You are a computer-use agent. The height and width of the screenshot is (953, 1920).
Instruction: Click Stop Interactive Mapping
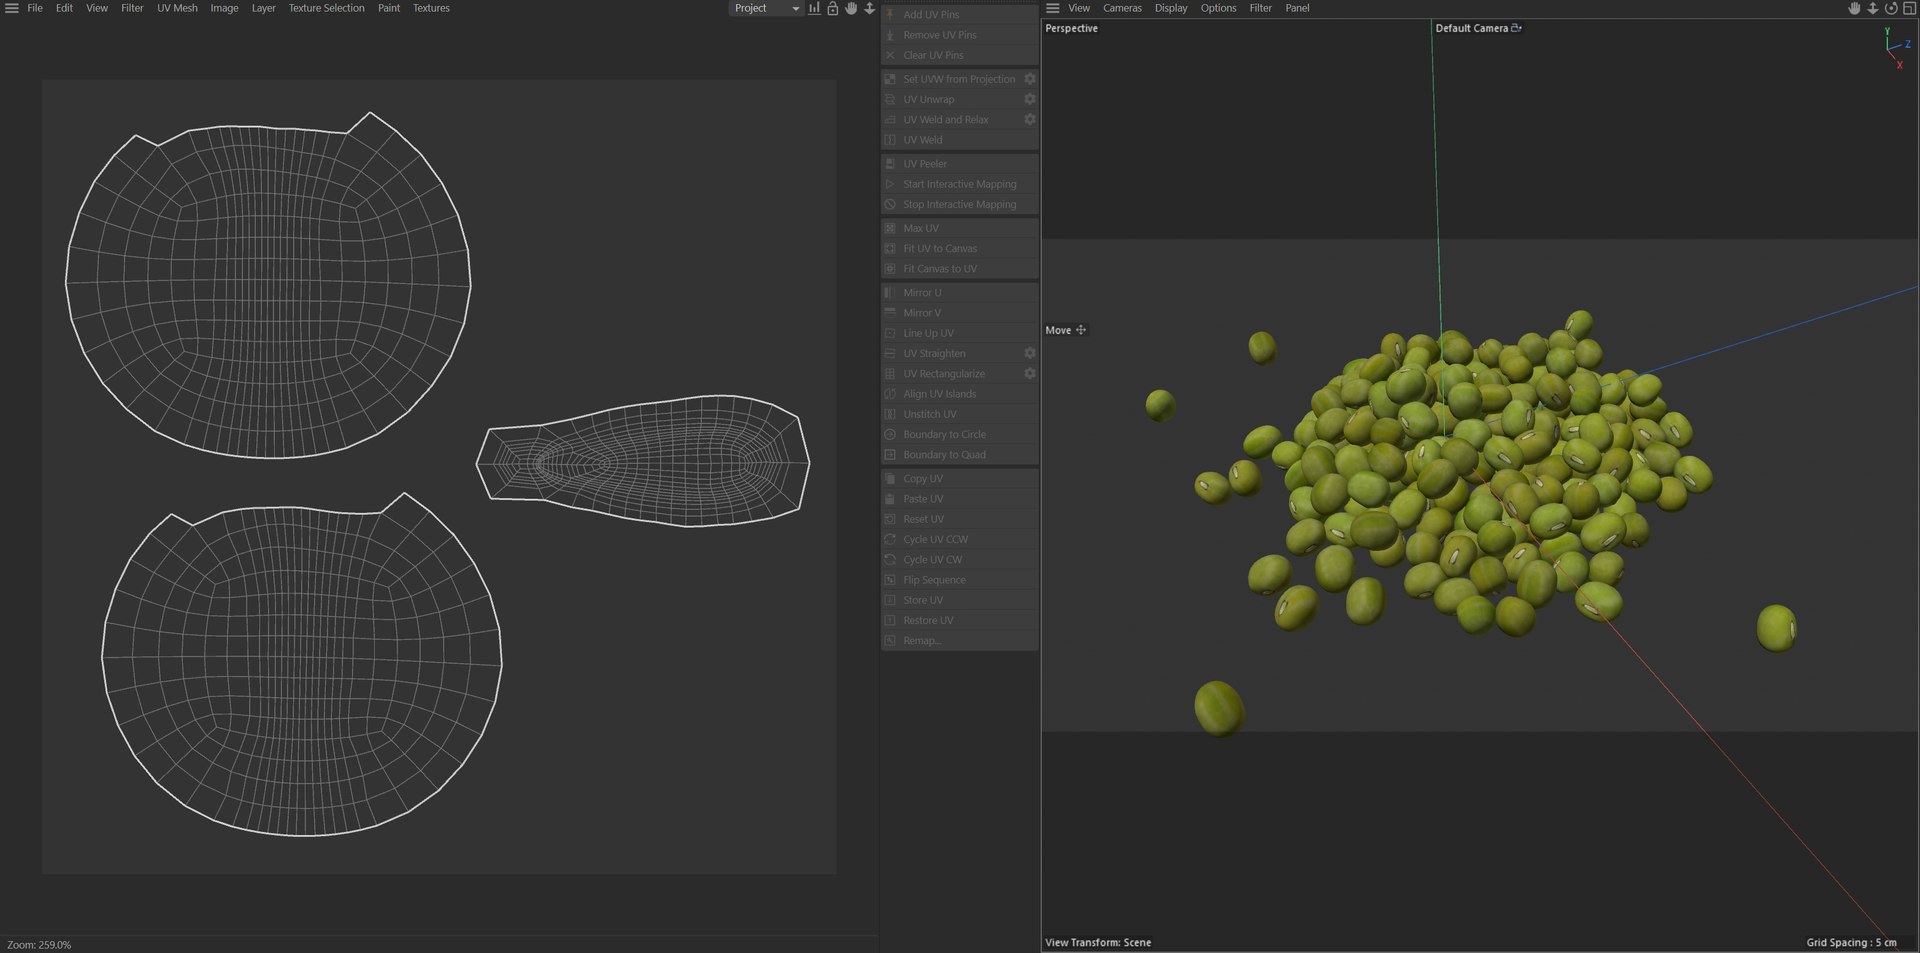click(x=959, y=204)
